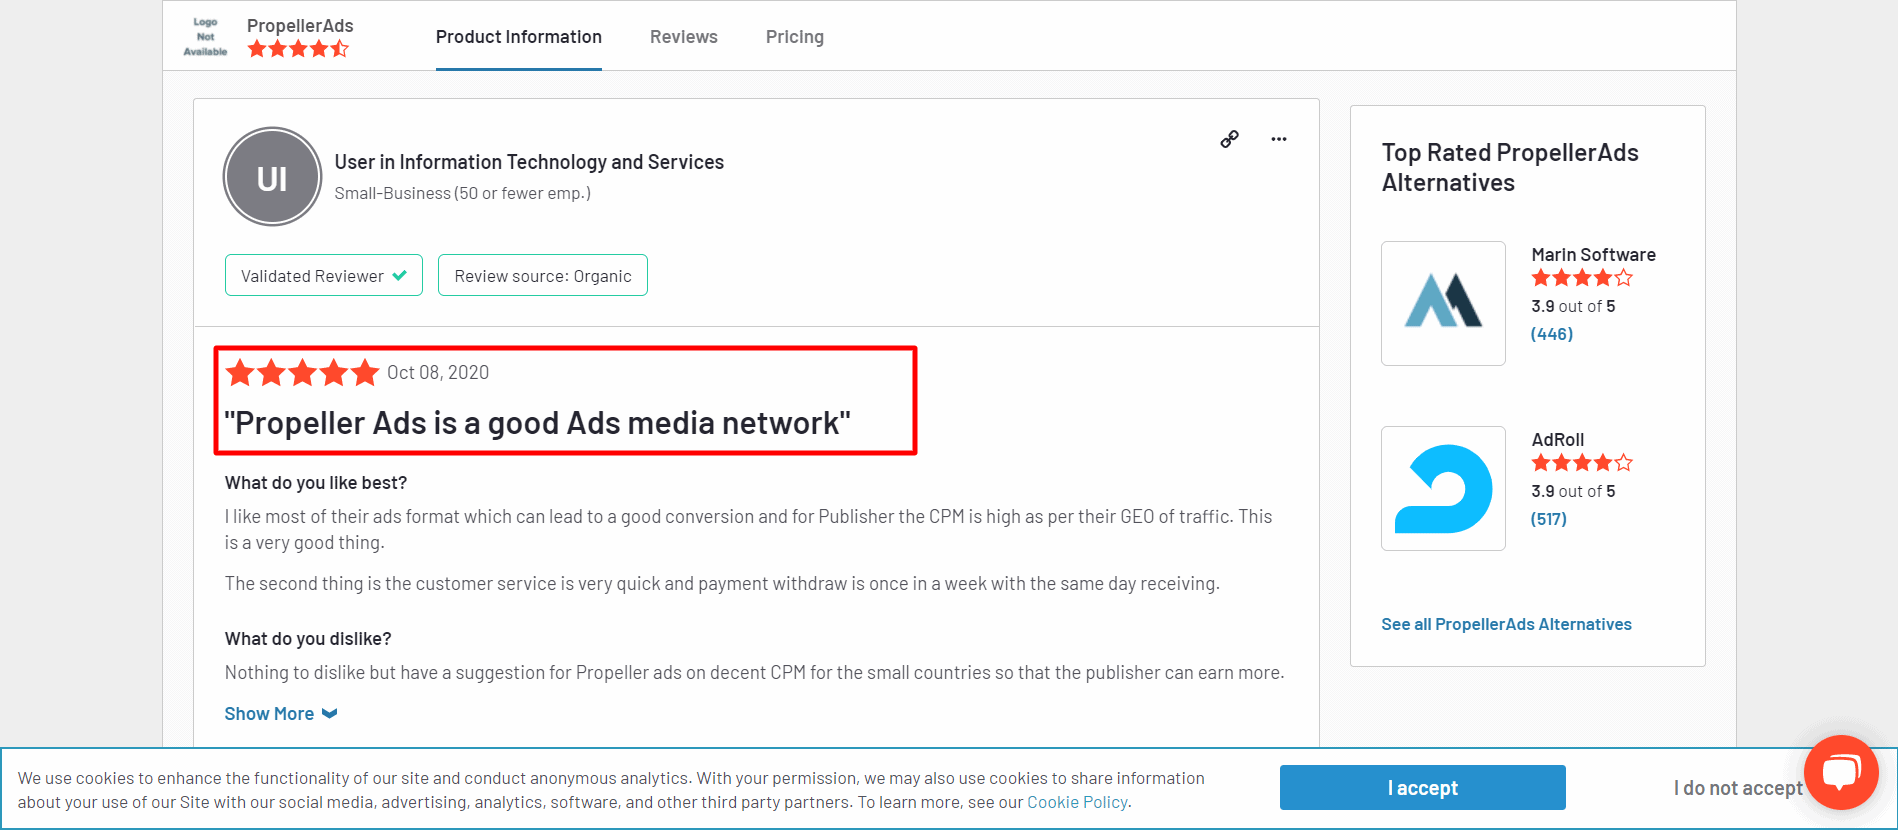Screen dimensions: 1898x830
Task: Open the Marin Software product link
Action: coord(1593,255)
